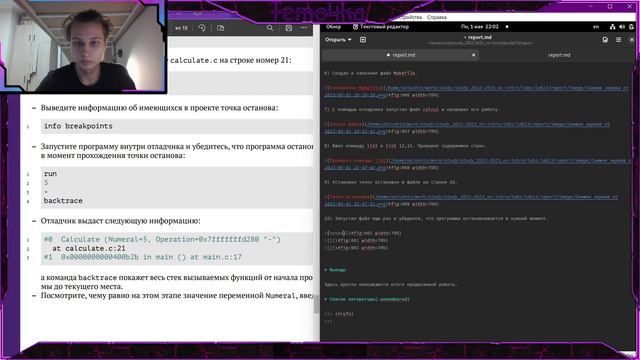This screenshot has width=640, height=360.
Task: Click the 'Точка останова' image link path
Action: [471, 200]
